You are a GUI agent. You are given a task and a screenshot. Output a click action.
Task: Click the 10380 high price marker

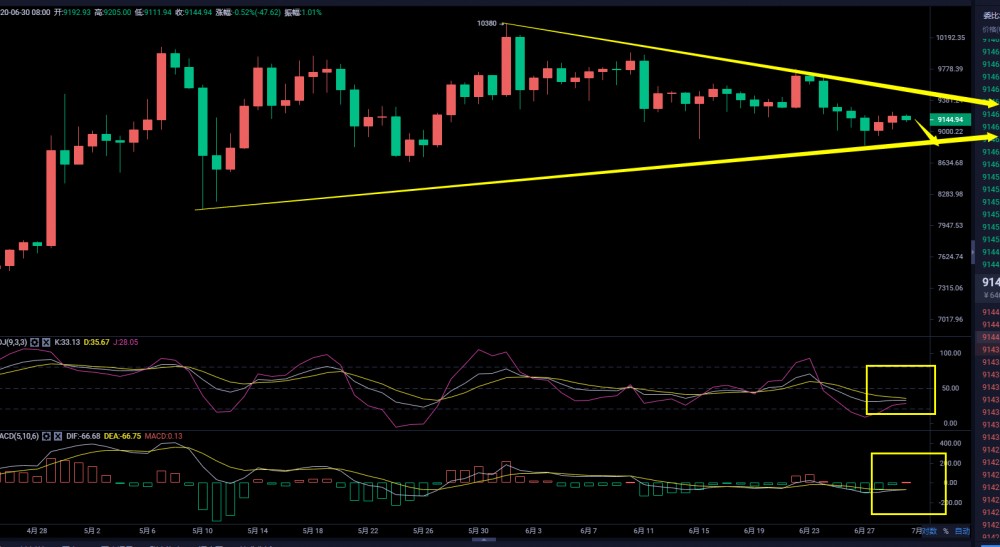[487, 22]
